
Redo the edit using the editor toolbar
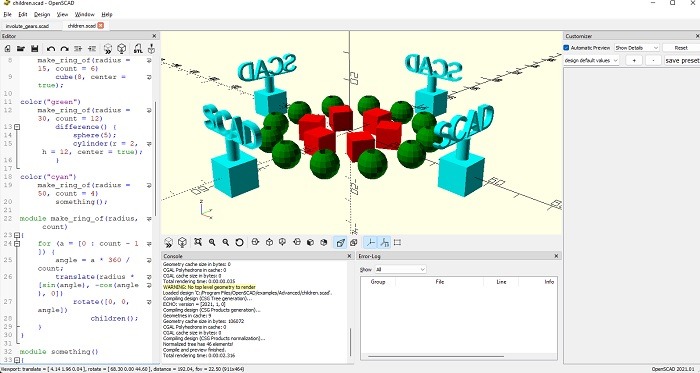pyautogui.click(x=64, y=49)
